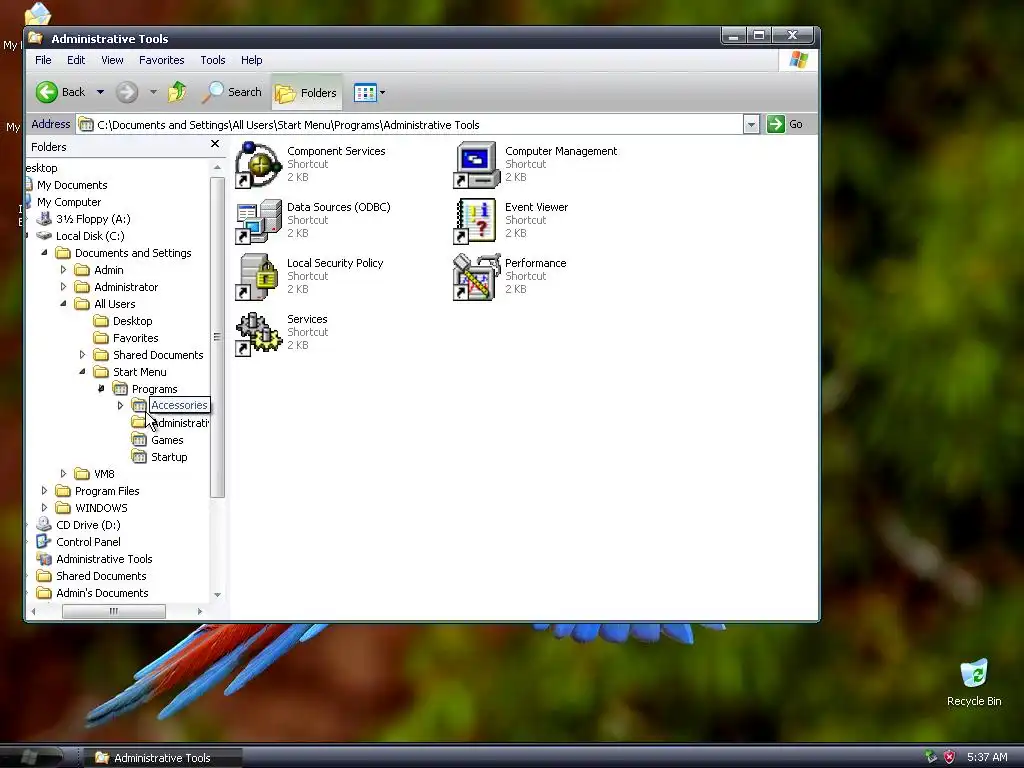
Task: Open the Views dropdown button
Action: pos(369,93)
